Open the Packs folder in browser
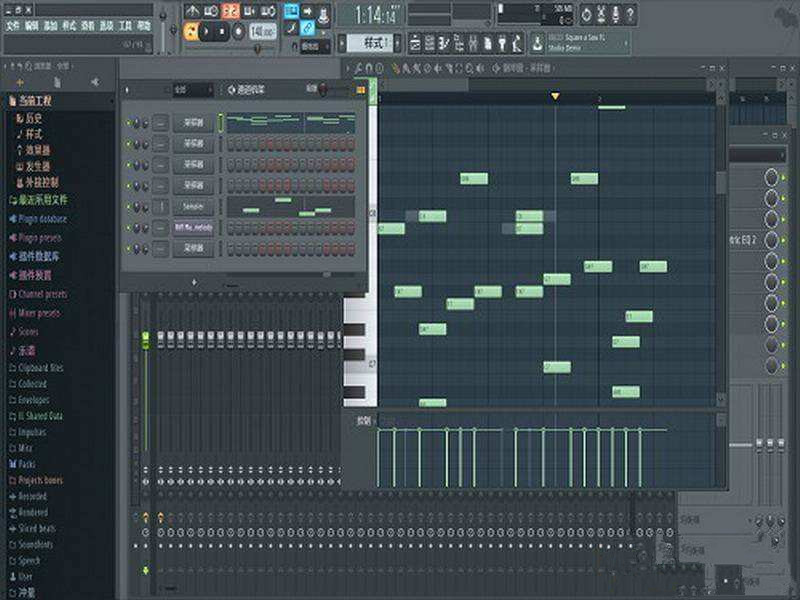The height and width of the screenshot is (600, 800). pyautogui.click(x=27, y=464)
